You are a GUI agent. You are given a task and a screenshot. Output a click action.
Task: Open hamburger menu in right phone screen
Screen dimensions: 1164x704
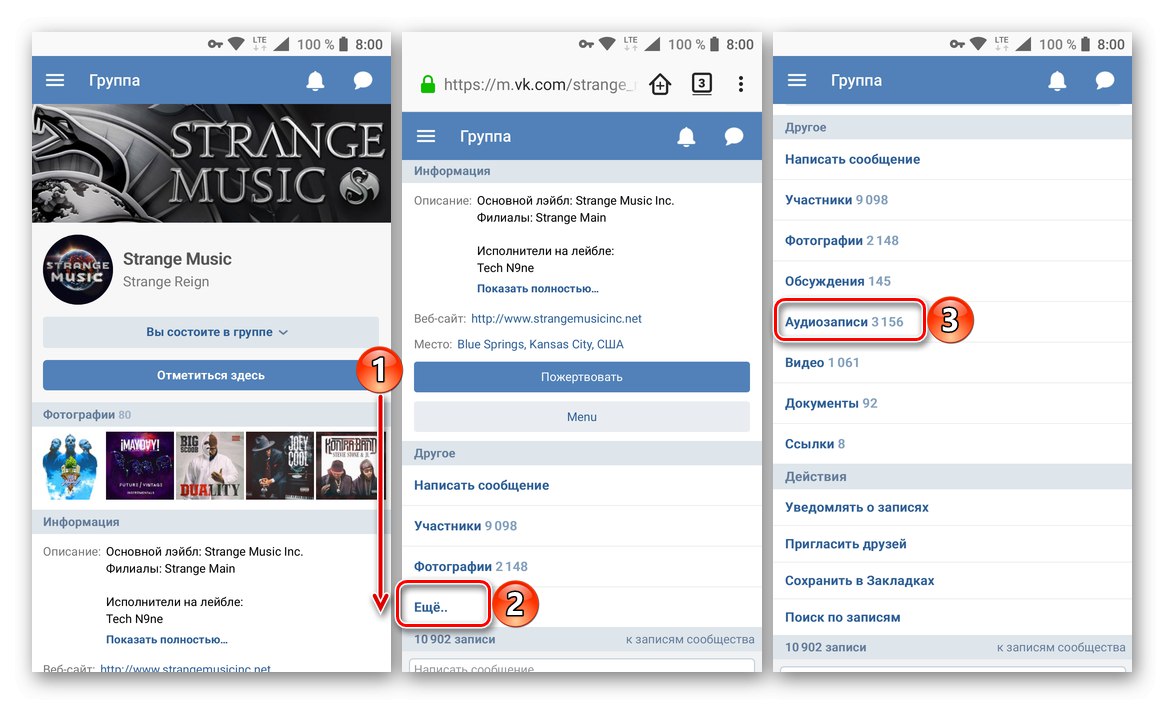click(x=797, y=80)
